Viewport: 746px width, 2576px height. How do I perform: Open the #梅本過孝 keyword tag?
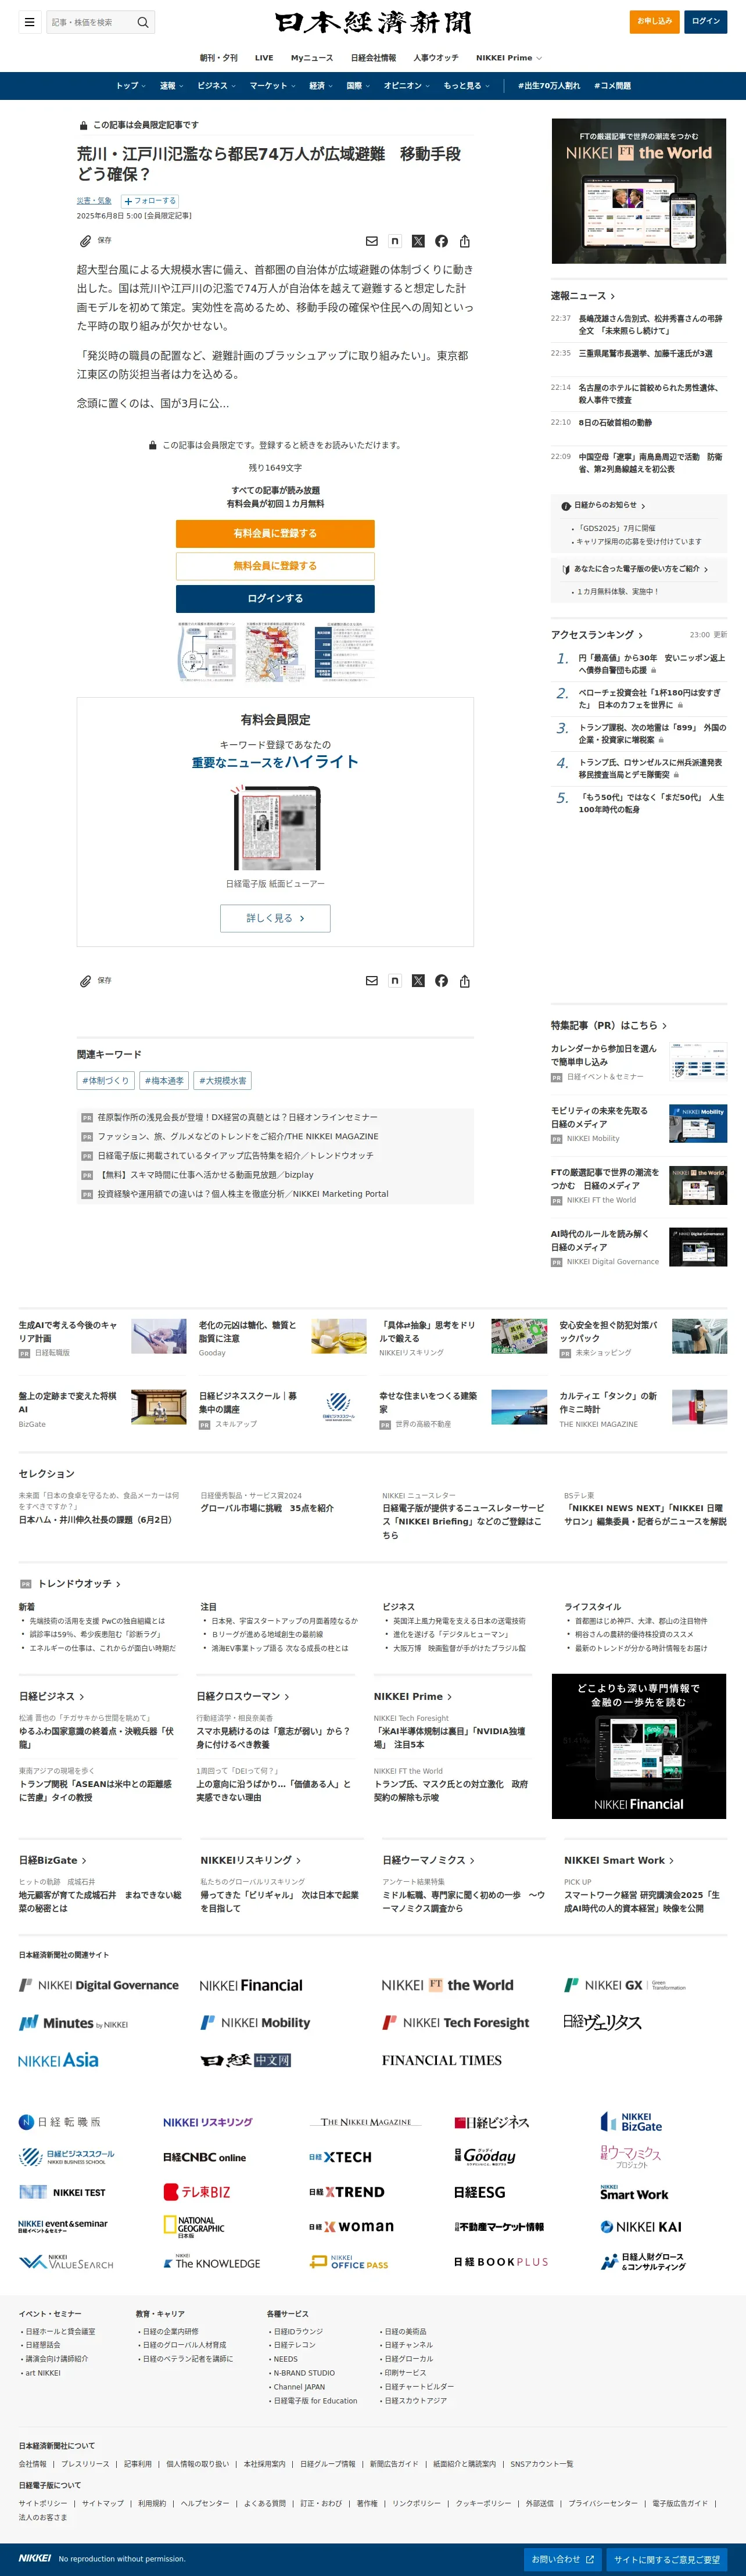coord(164,1081)
